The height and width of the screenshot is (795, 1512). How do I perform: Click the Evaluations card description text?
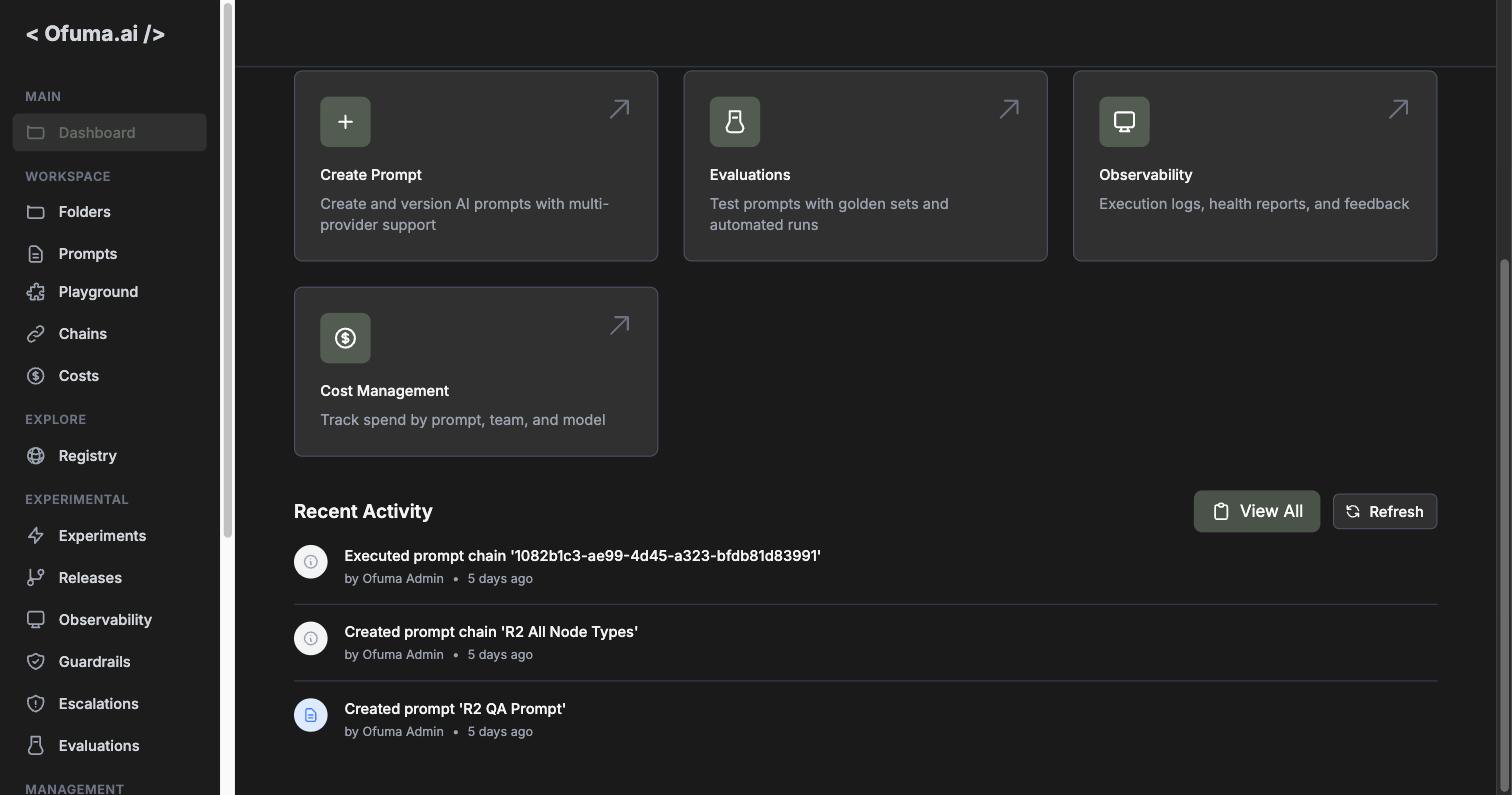829,214
